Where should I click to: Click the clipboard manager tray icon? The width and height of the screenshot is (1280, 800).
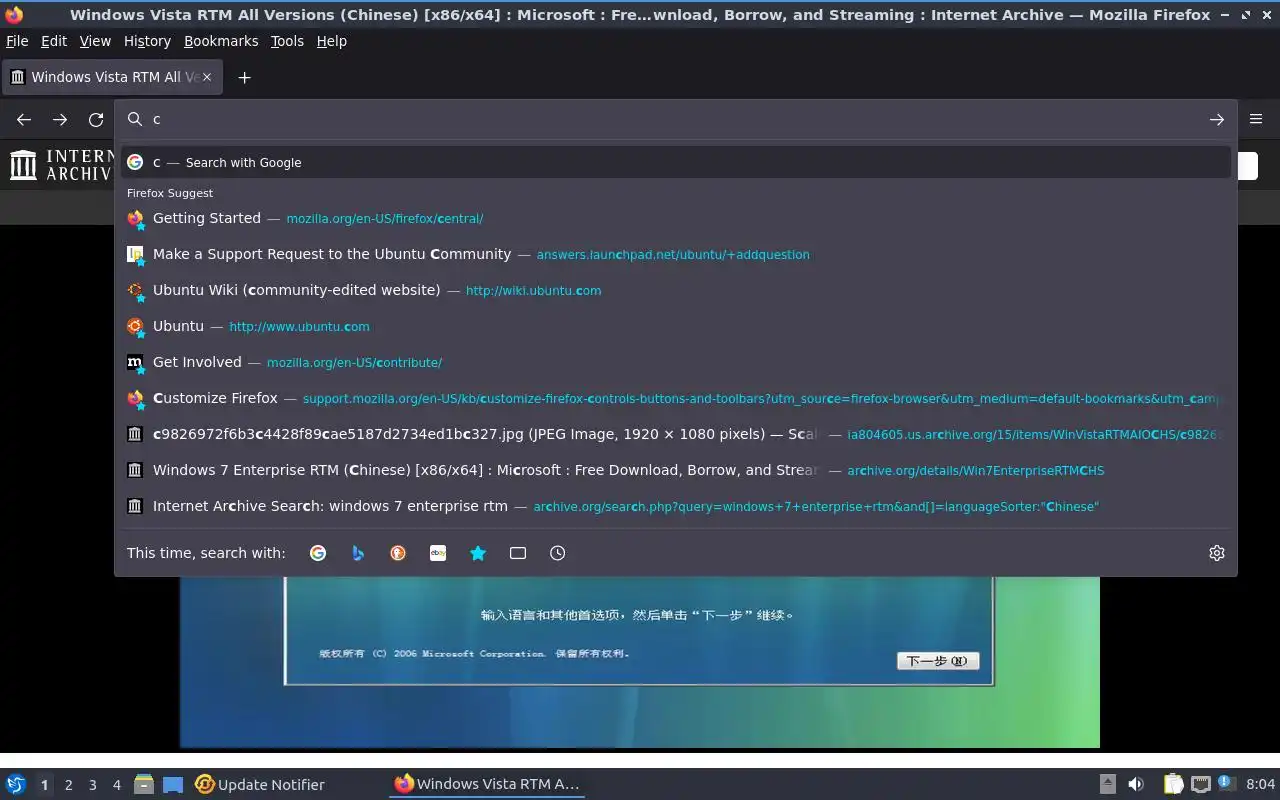[1173, 784]
